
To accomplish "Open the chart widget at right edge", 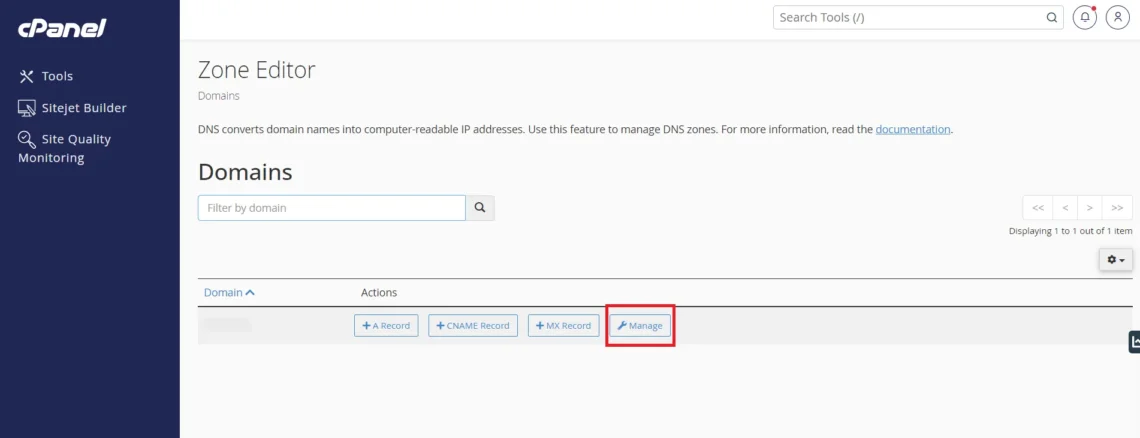I will pos(1134,342).
